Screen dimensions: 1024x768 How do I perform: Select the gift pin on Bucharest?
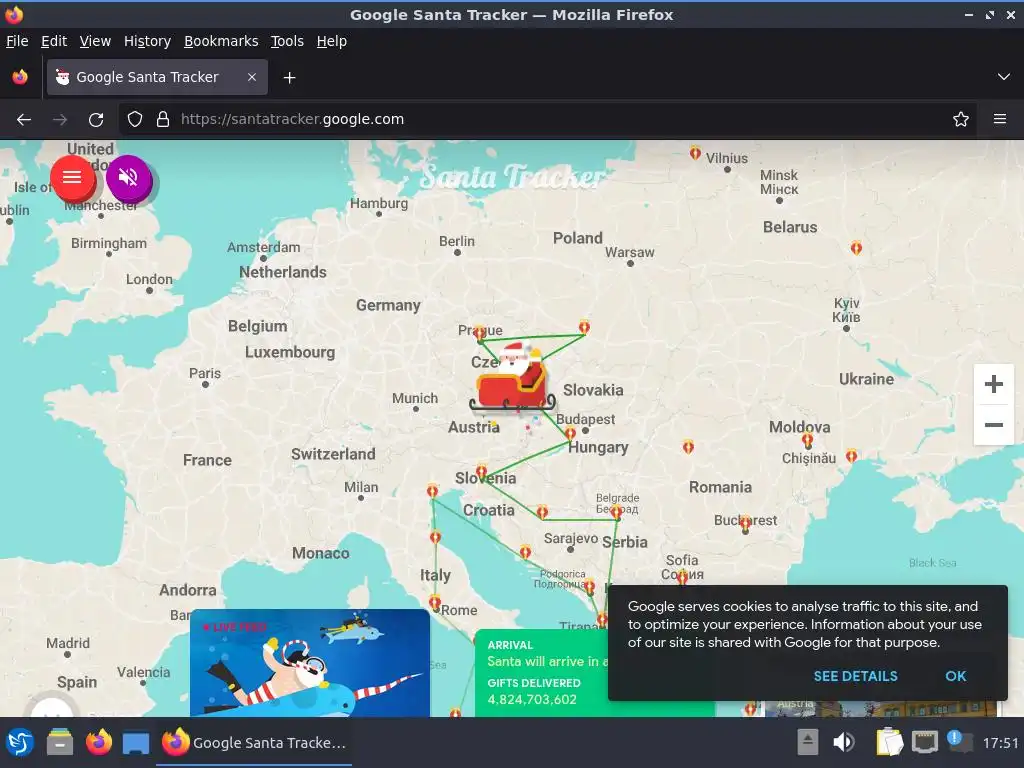tap(745, 523)
